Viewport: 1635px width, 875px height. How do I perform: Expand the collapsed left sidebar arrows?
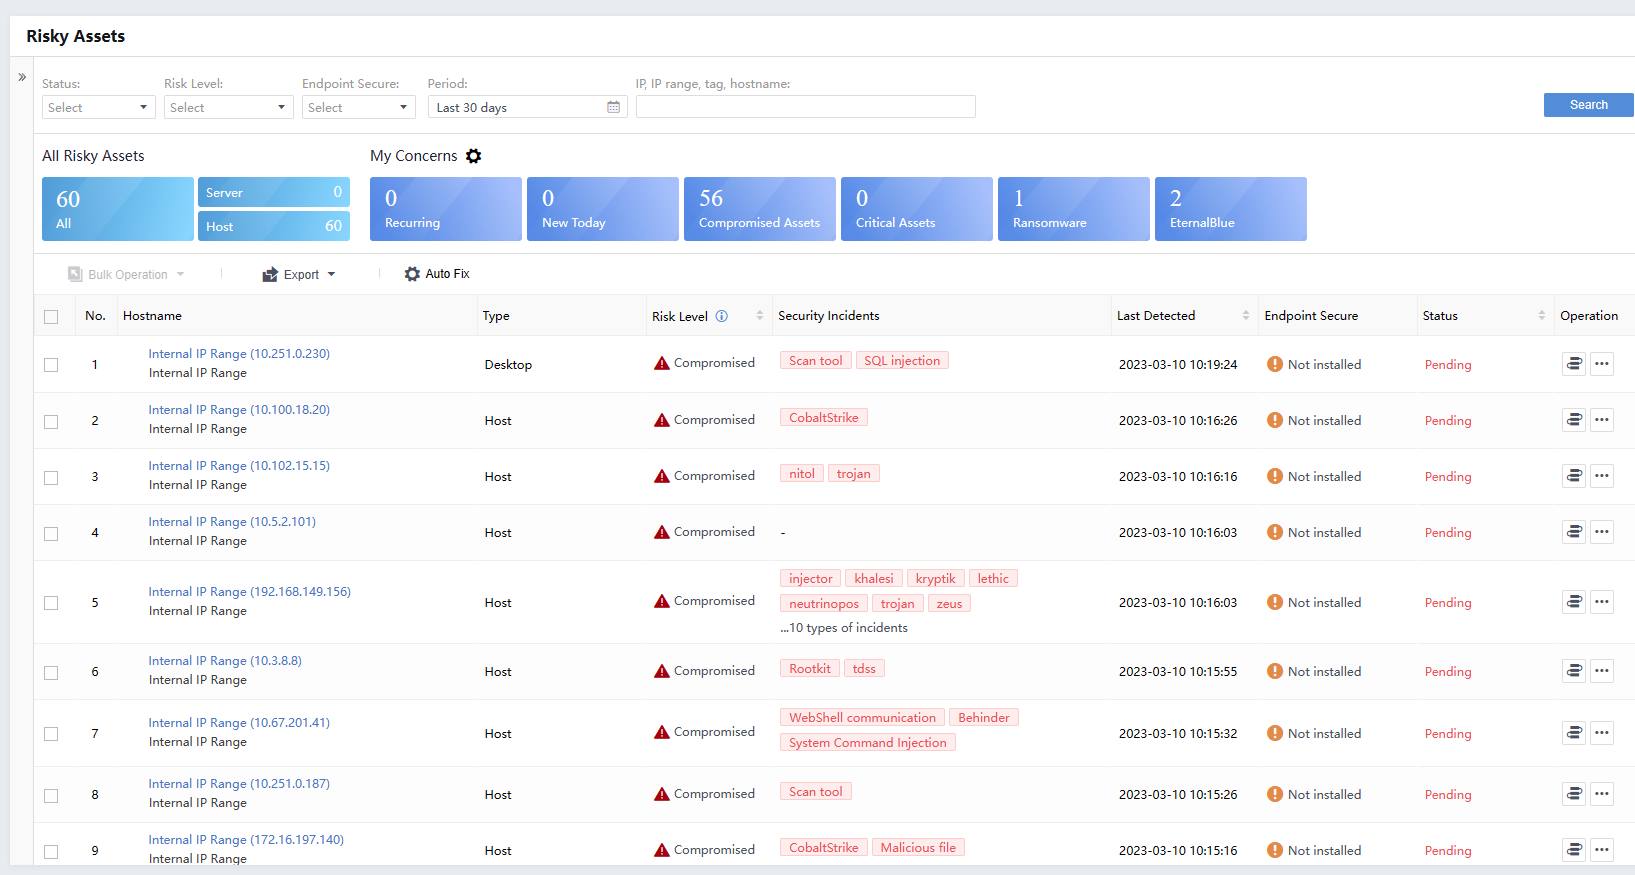22,77
